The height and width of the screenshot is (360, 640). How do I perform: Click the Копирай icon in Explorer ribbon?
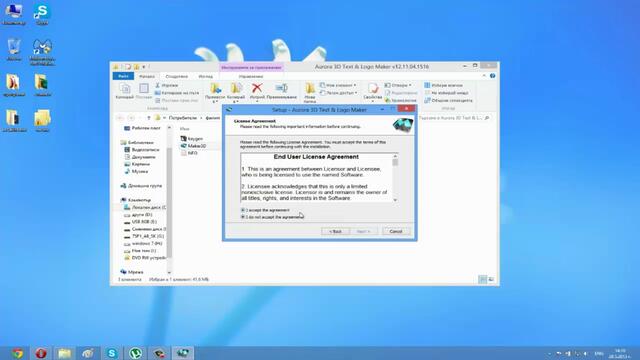click(x=124, y=91)
